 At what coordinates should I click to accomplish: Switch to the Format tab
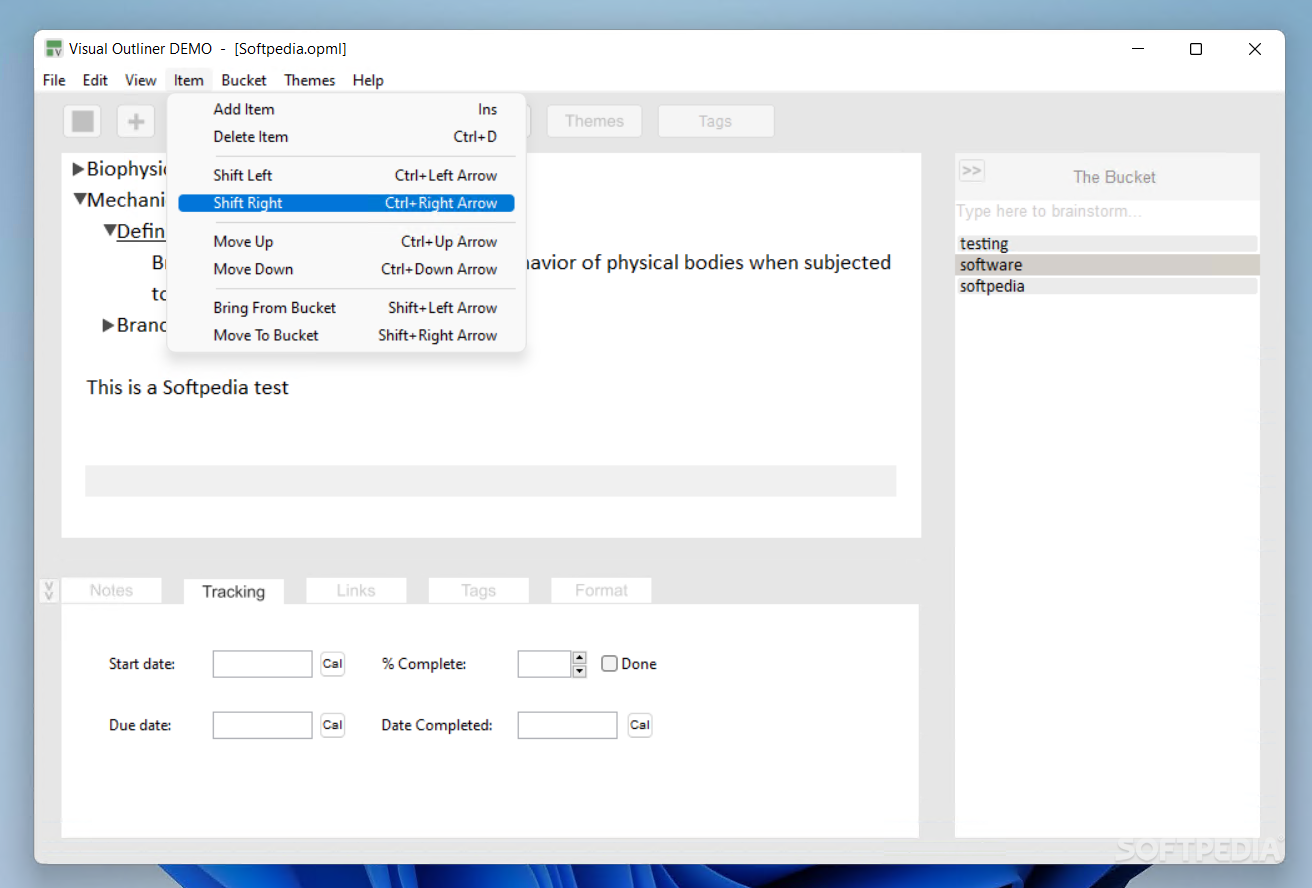[601, 590]
